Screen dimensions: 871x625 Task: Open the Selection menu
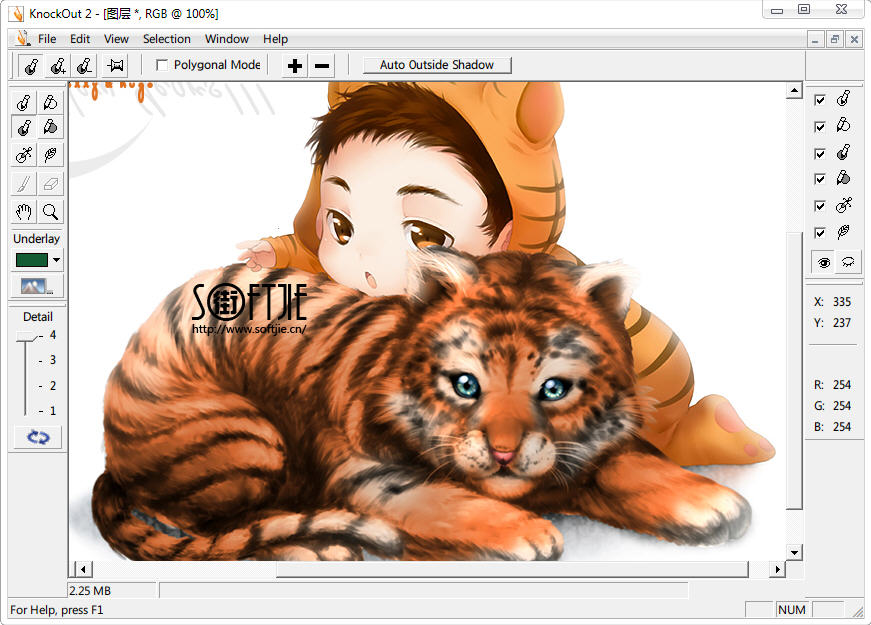coord(166,39)
